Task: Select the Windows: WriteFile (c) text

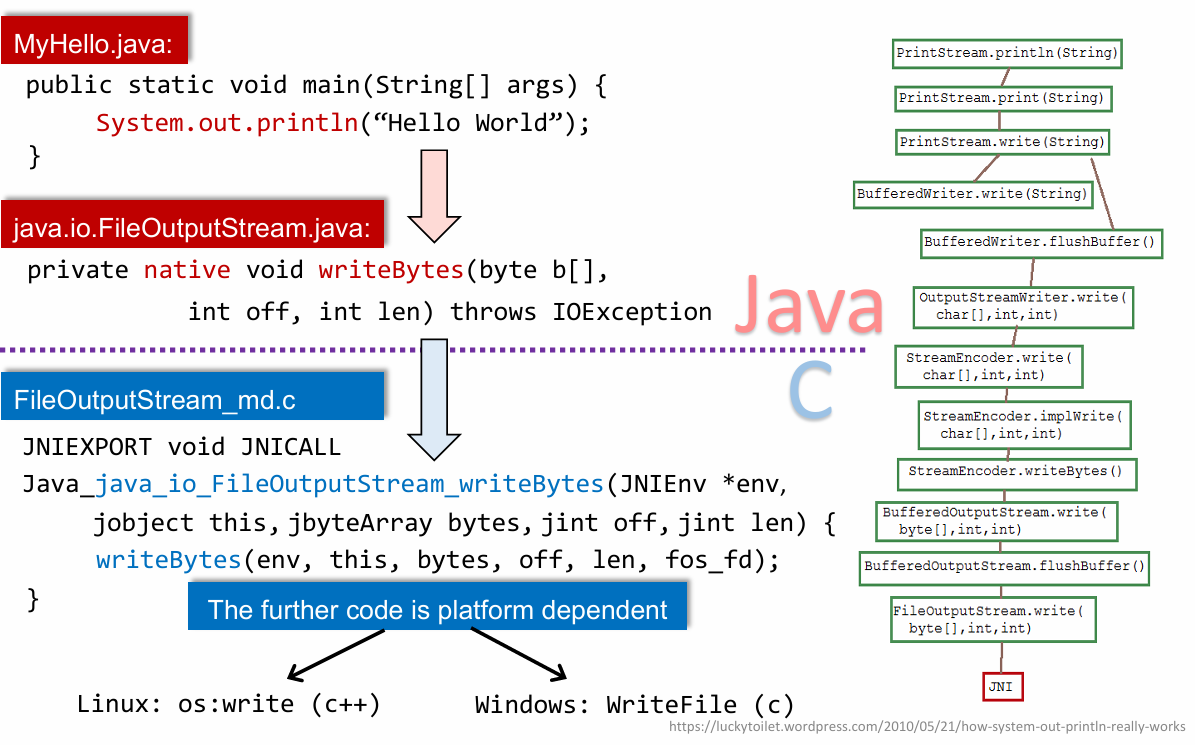Action: click(634, 704)
